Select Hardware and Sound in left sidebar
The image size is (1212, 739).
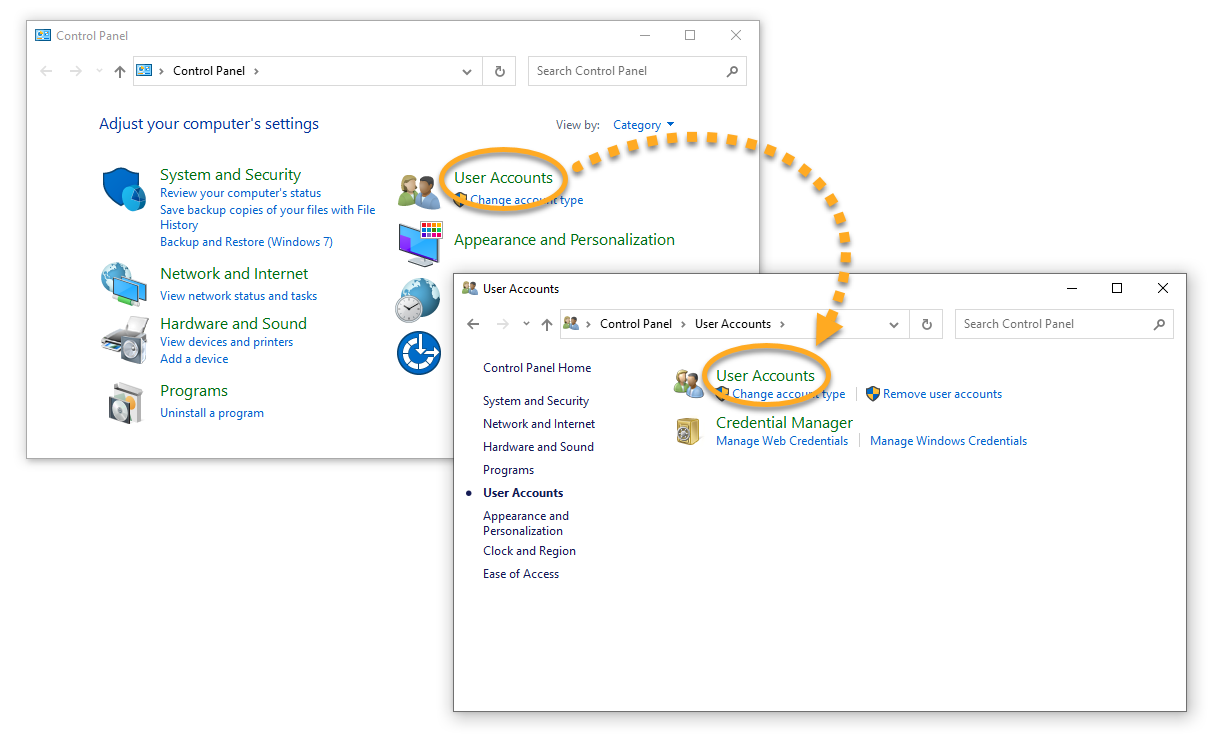point(538,447)
